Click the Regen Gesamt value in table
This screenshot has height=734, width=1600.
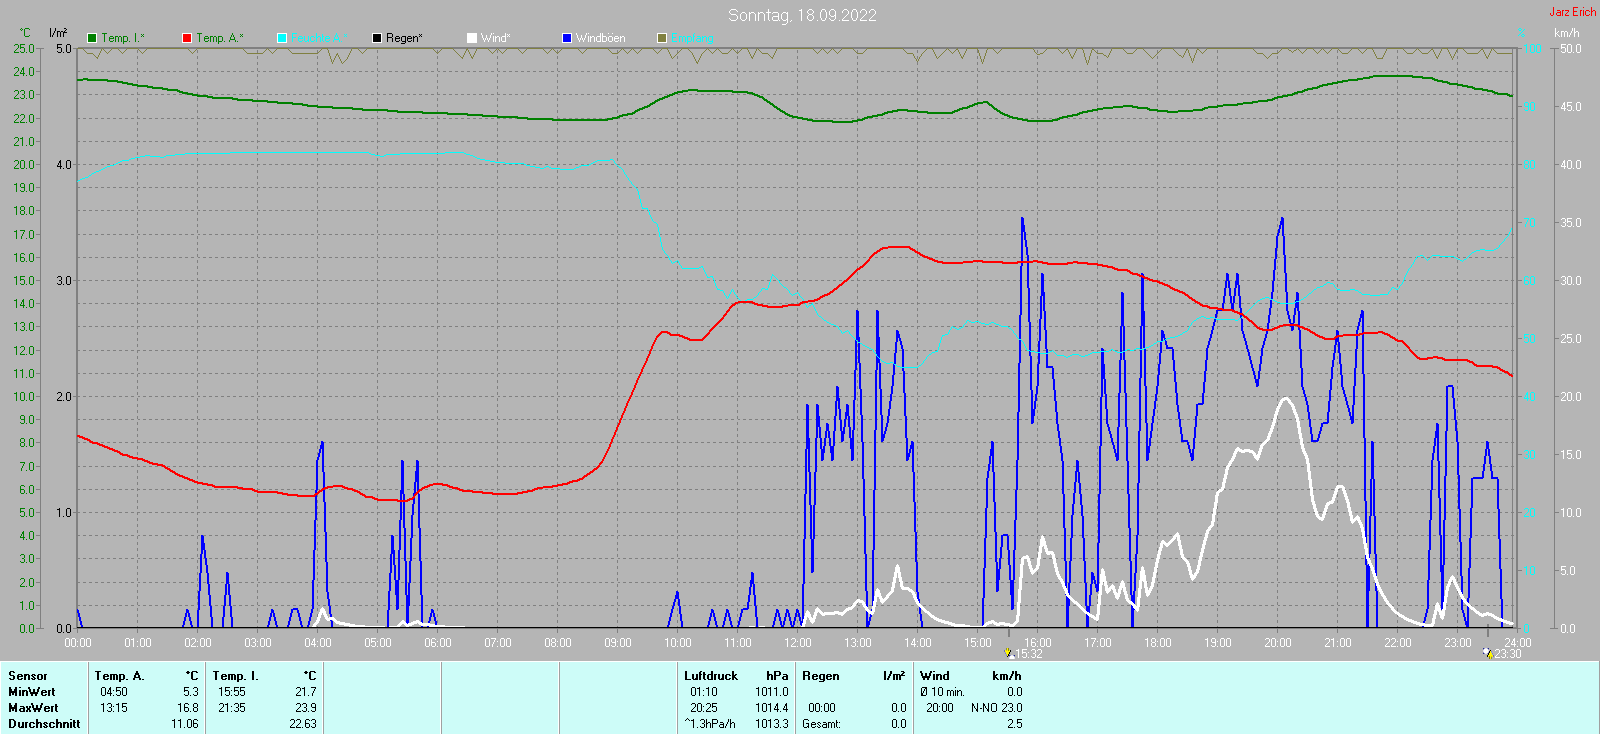coord(898,724)
